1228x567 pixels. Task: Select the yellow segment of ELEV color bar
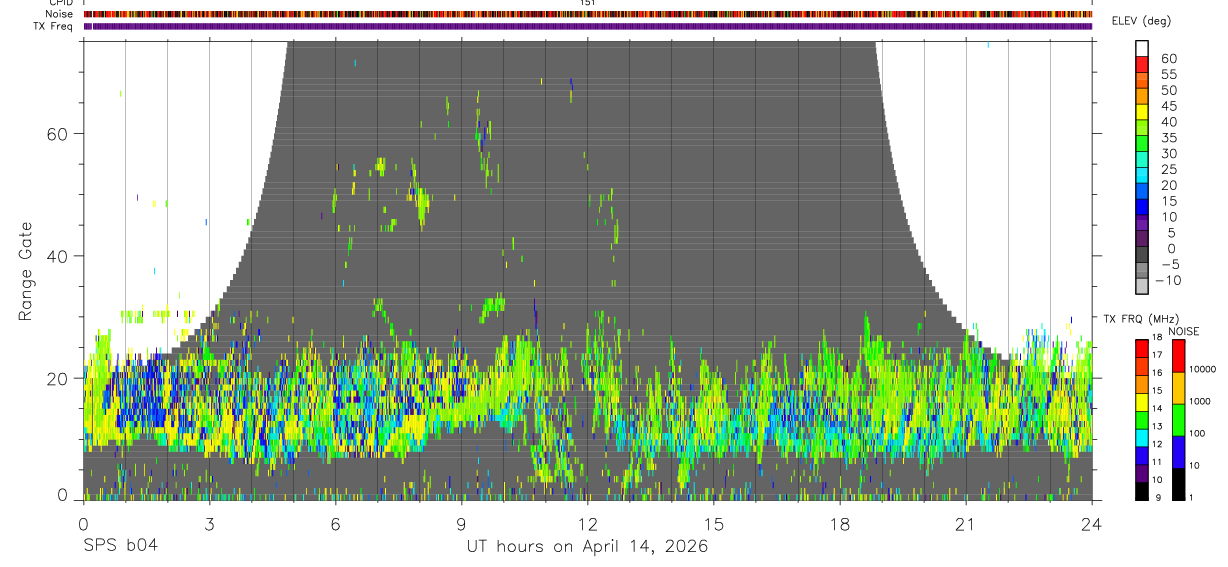[1142, 113]
